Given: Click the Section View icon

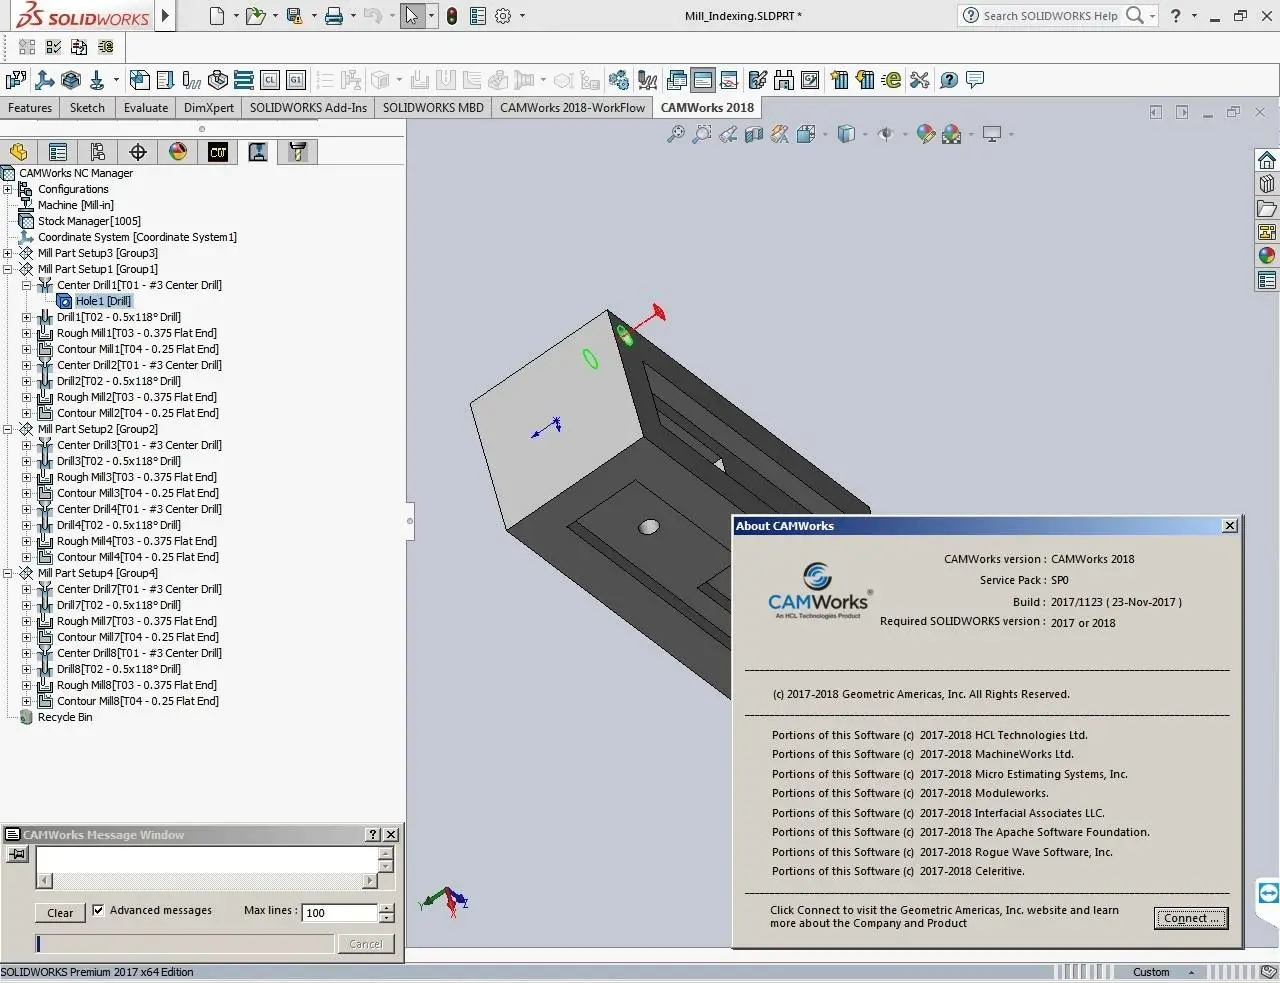Looking at the screenshot, I should pyautogui.click(x=754, y=134).
